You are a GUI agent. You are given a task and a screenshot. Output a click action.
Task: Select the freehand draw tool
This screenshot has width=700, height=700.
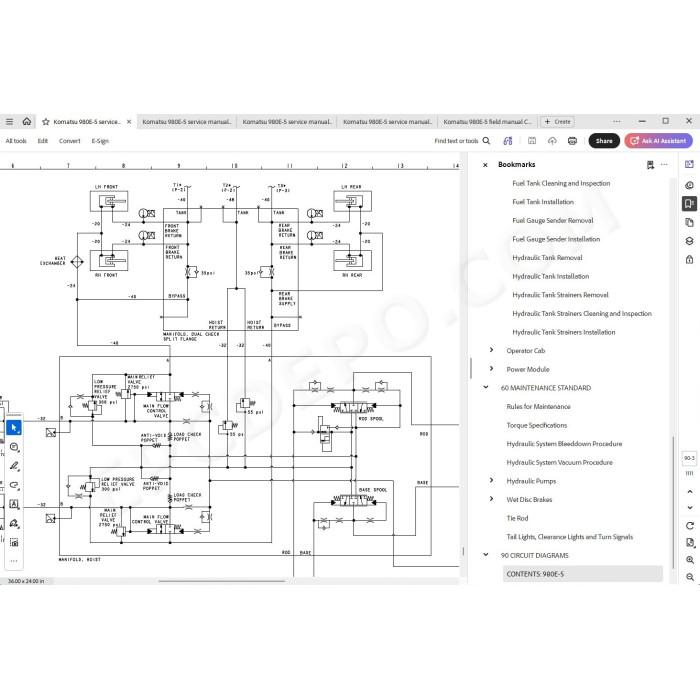[x=14, y=485]
